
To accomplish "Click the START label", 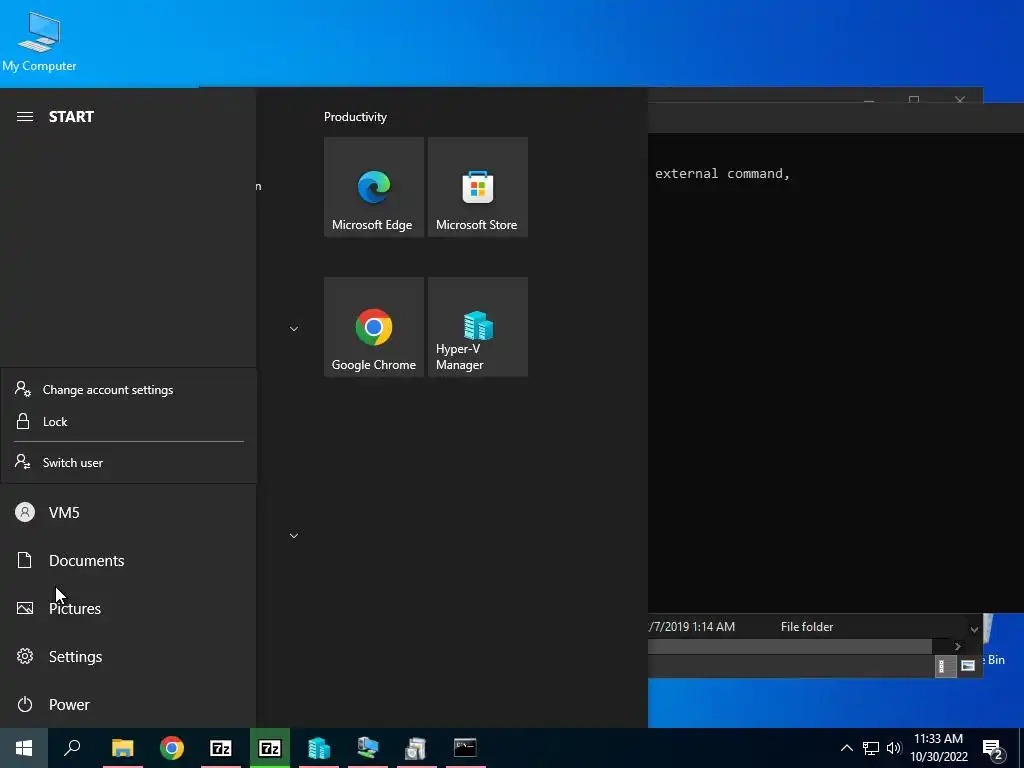I will 71,117.
